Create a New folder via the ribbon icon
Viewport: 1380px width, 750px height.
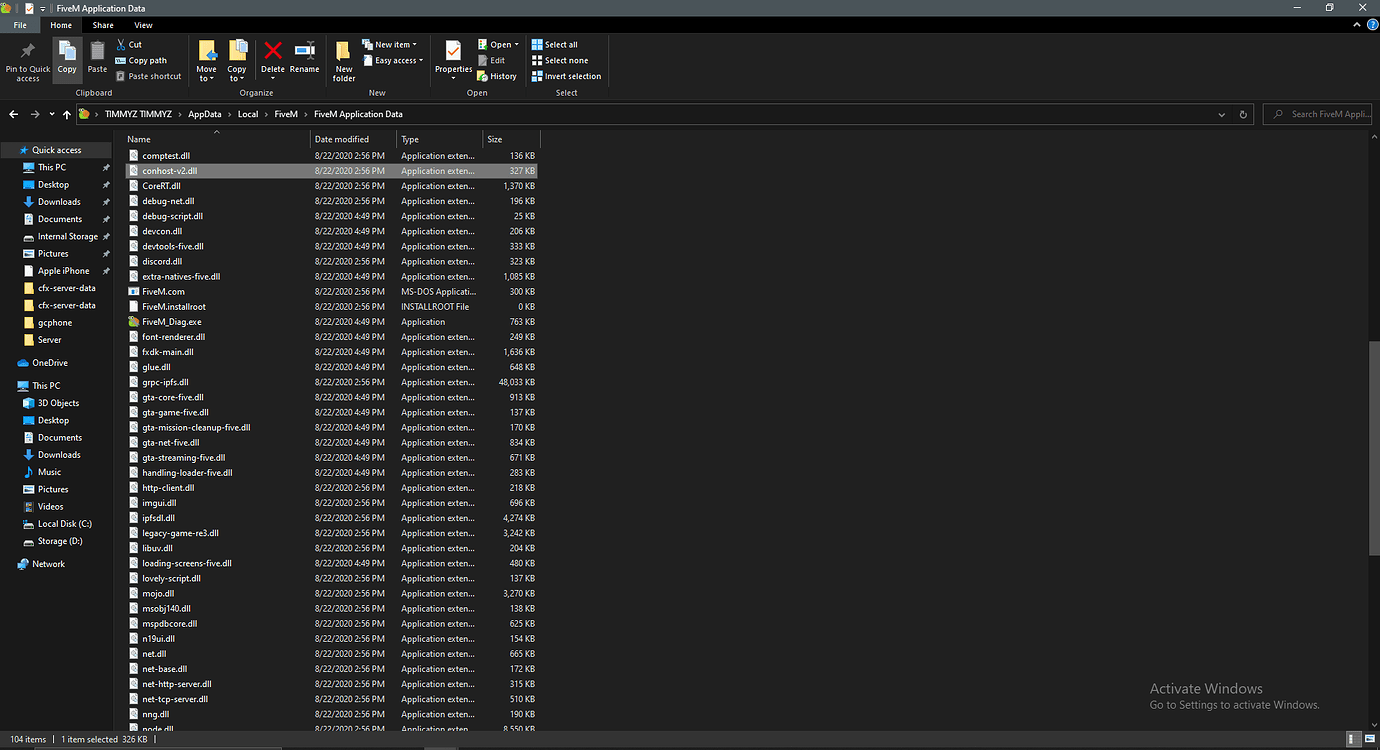[x=343, y=58]
